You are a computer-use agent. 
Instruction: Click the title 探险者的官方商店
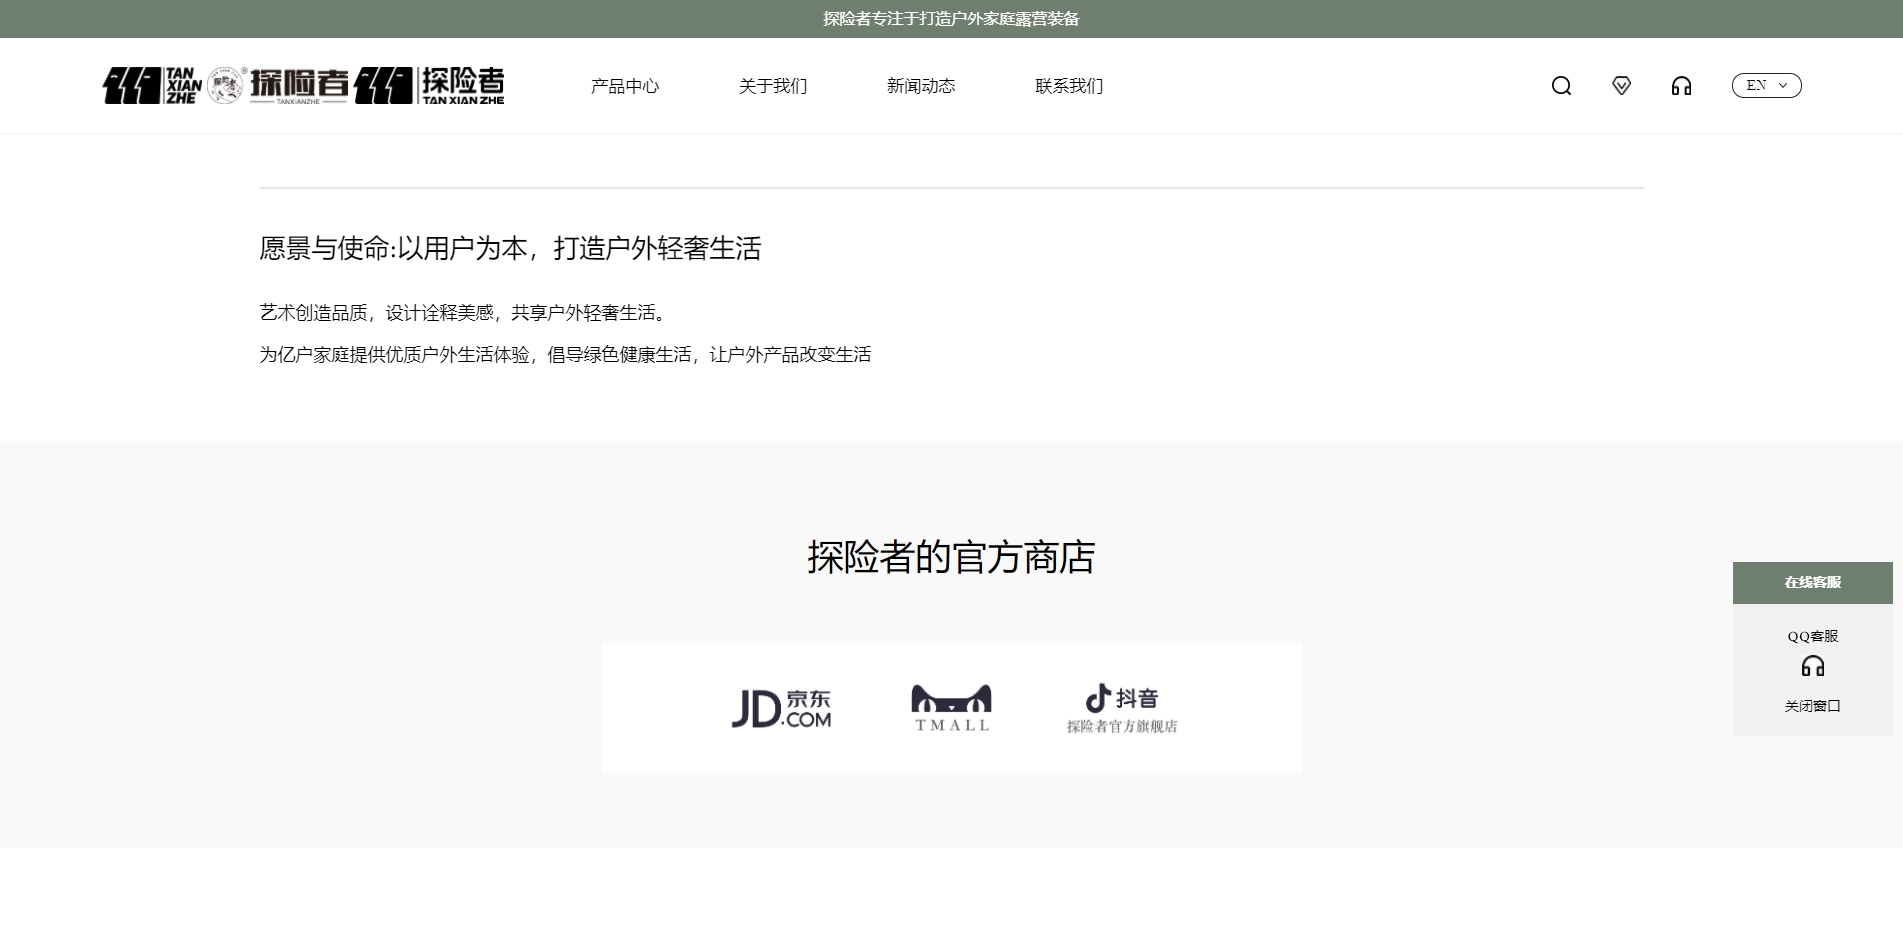(951, 557)
